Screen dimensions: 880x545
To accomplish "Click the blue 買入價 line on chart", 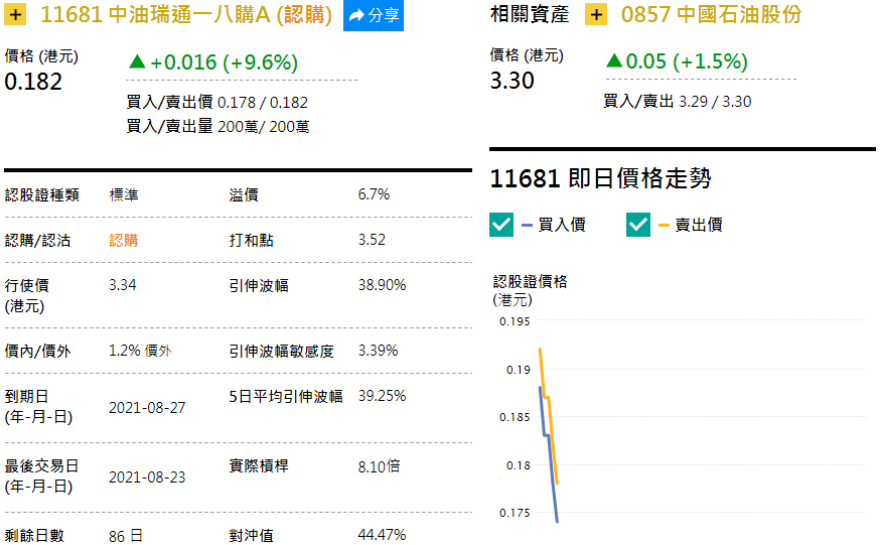I will [x=549, y=455].
